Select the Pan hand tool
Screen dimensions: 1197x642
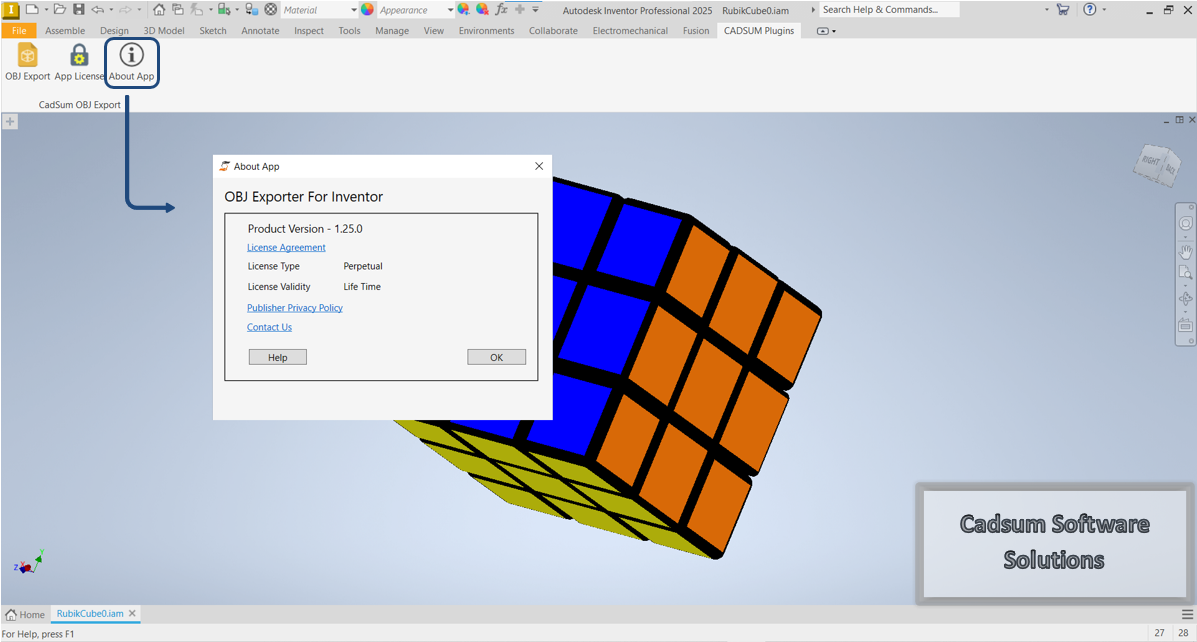[1186, 250]
